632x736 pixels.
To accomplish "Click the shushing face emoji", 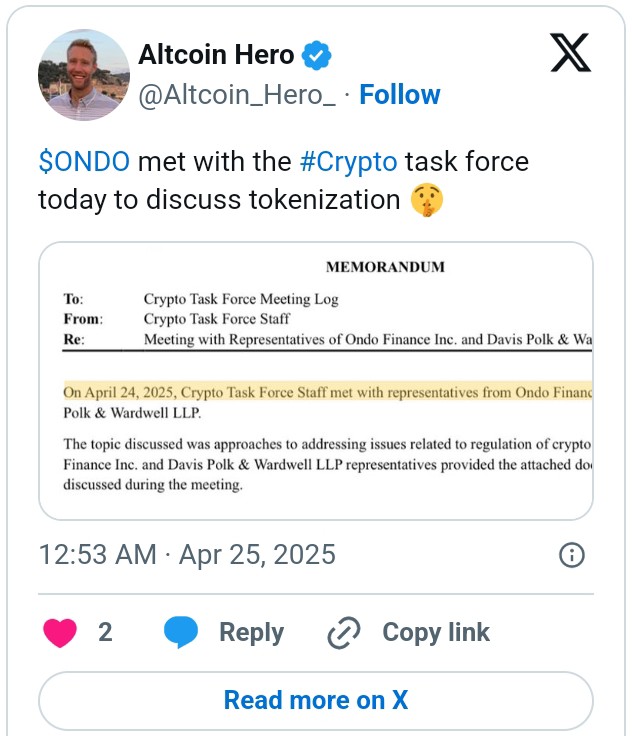I will (x=427, y=200).
